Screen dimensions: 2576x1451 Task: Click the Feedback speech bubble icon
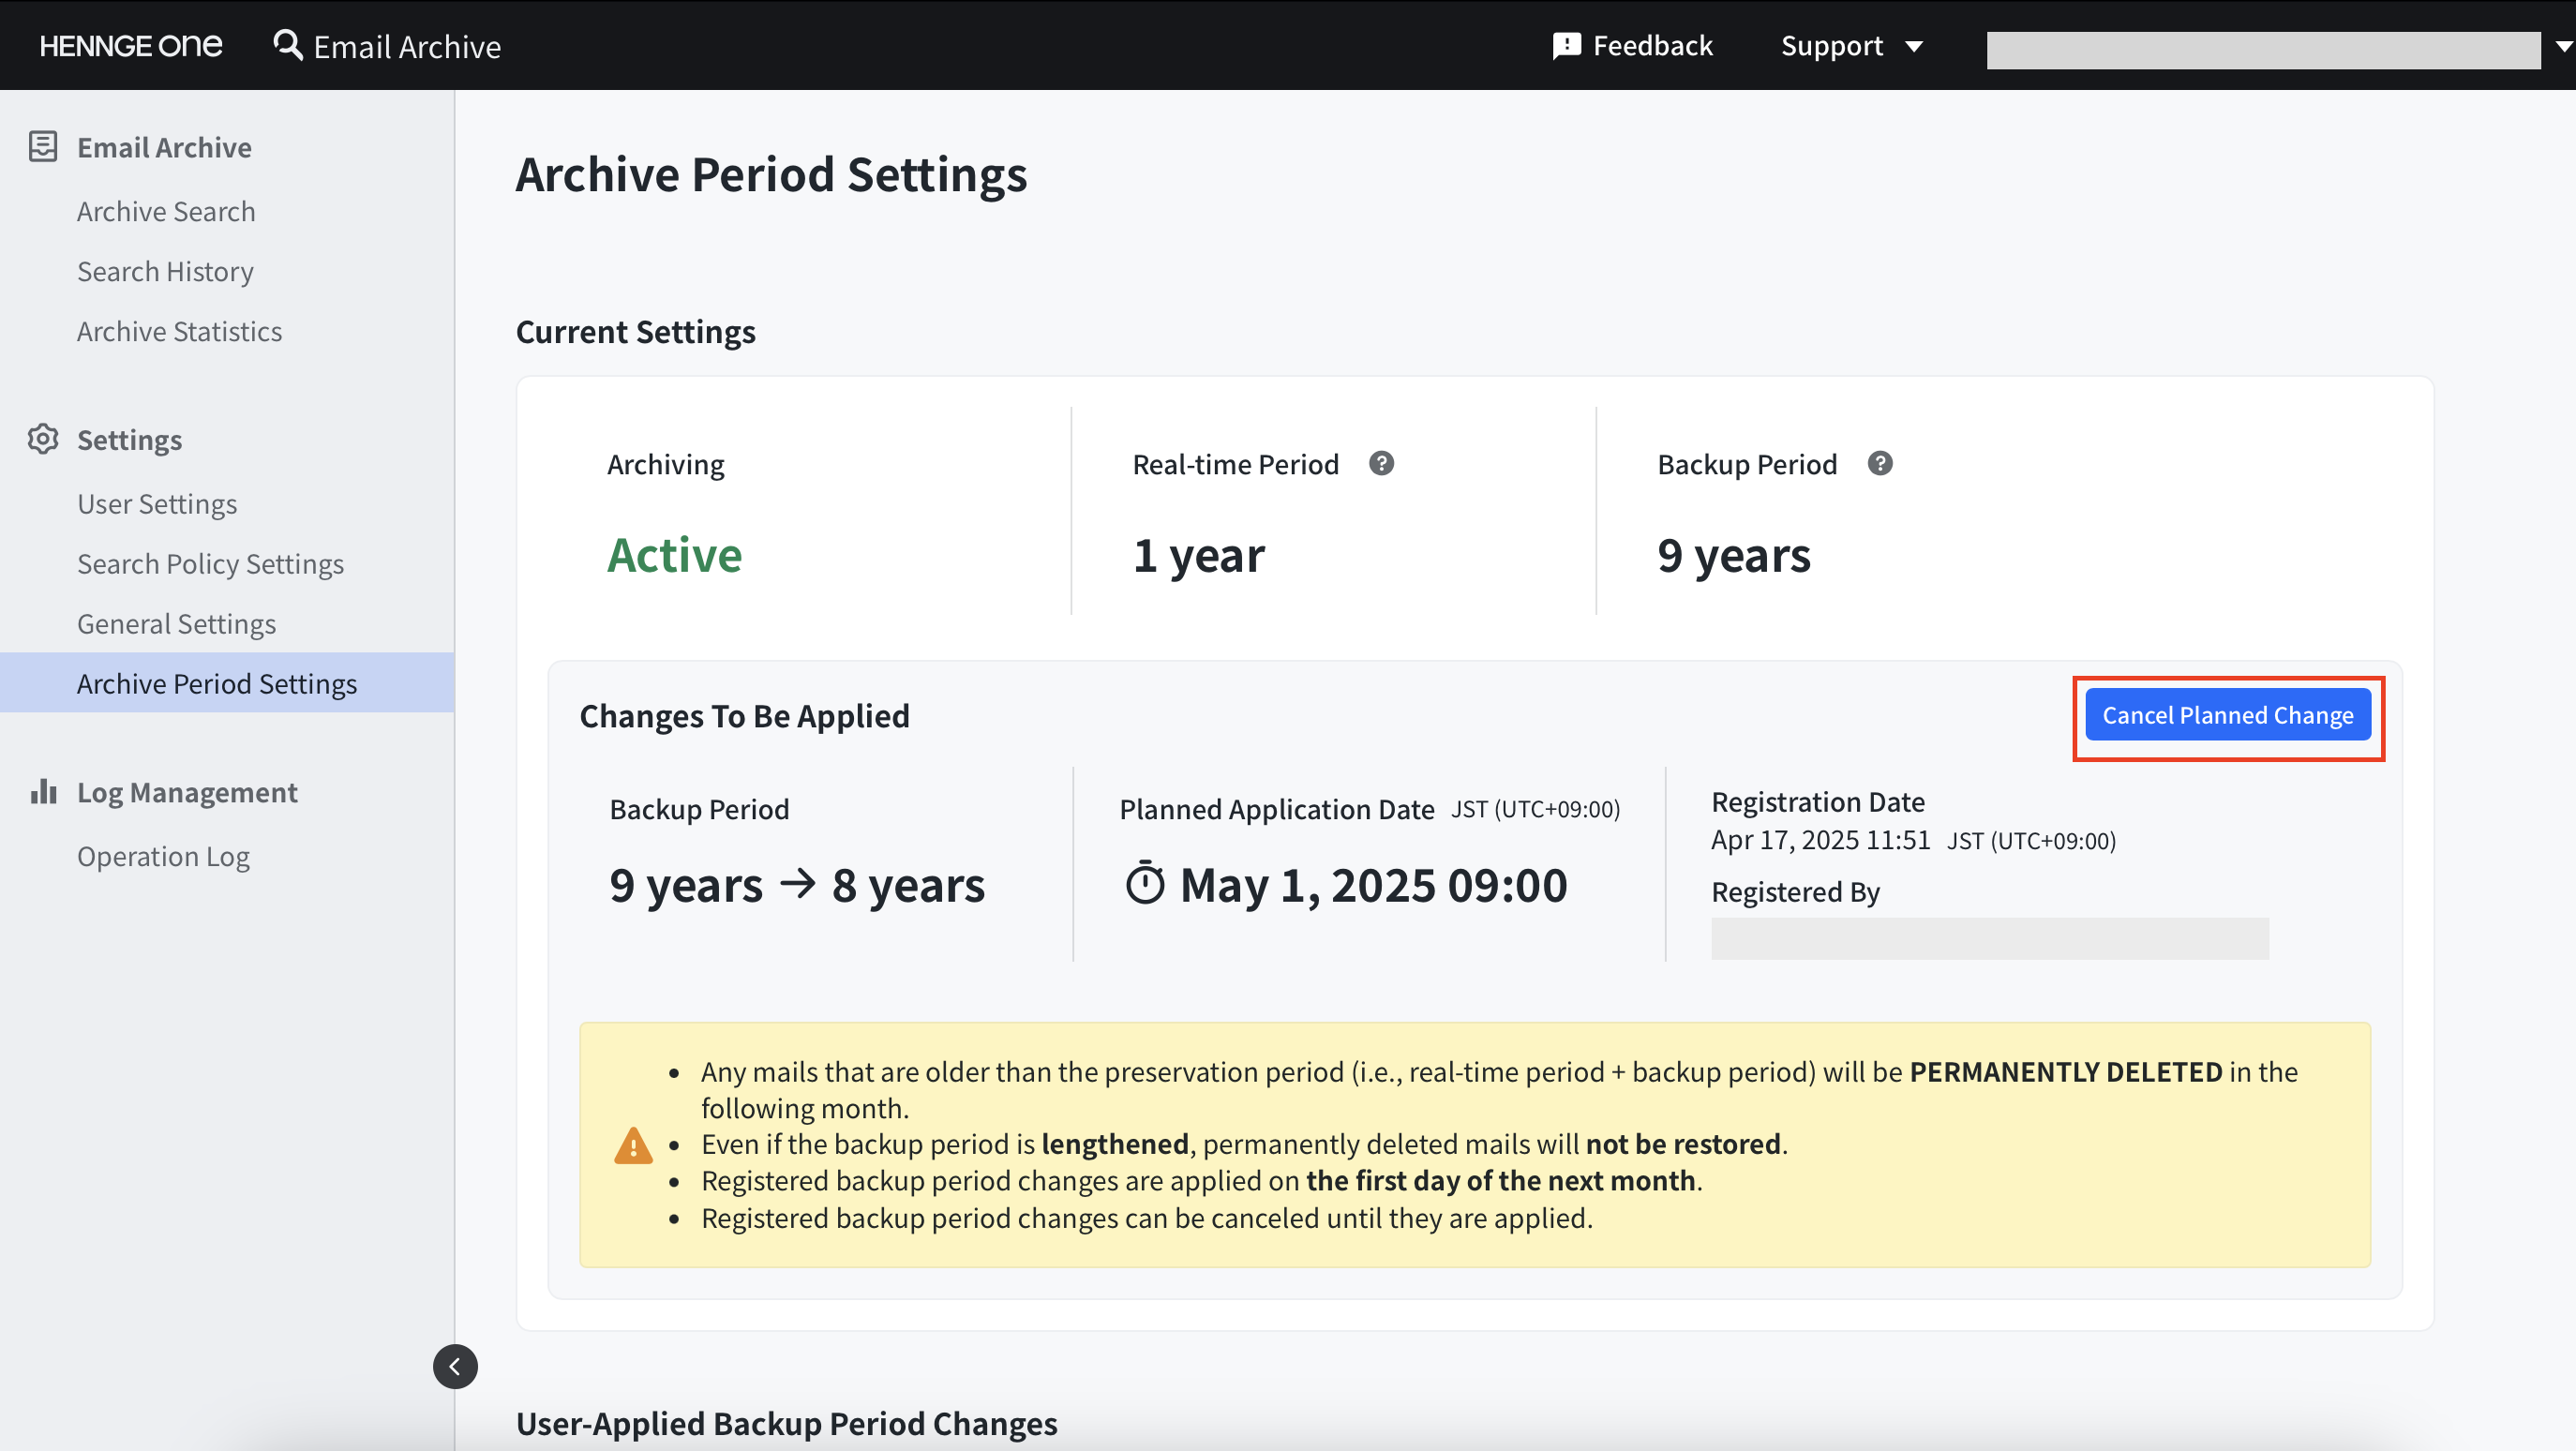coord(1566,46)
